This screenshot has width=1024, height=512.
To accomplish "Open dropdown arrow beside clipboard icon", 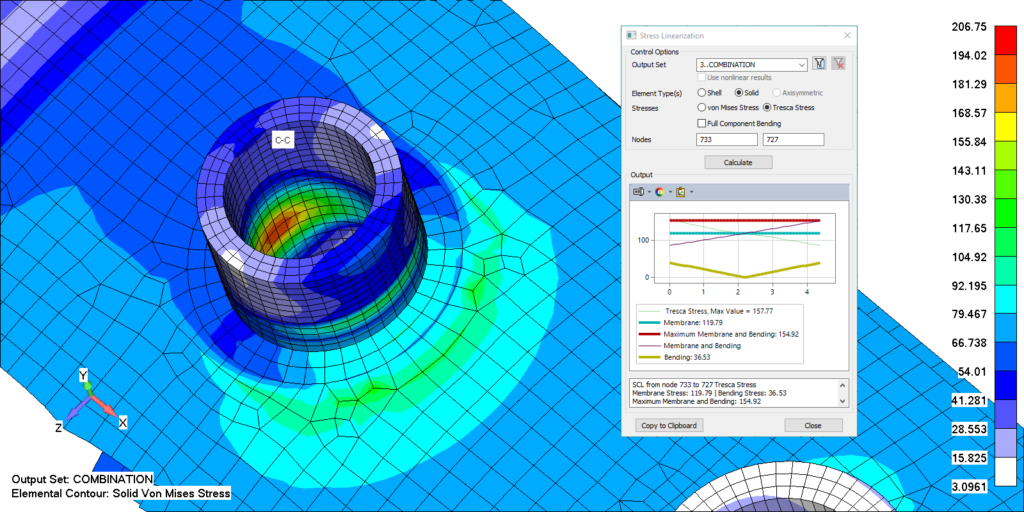I will (691, 192).
